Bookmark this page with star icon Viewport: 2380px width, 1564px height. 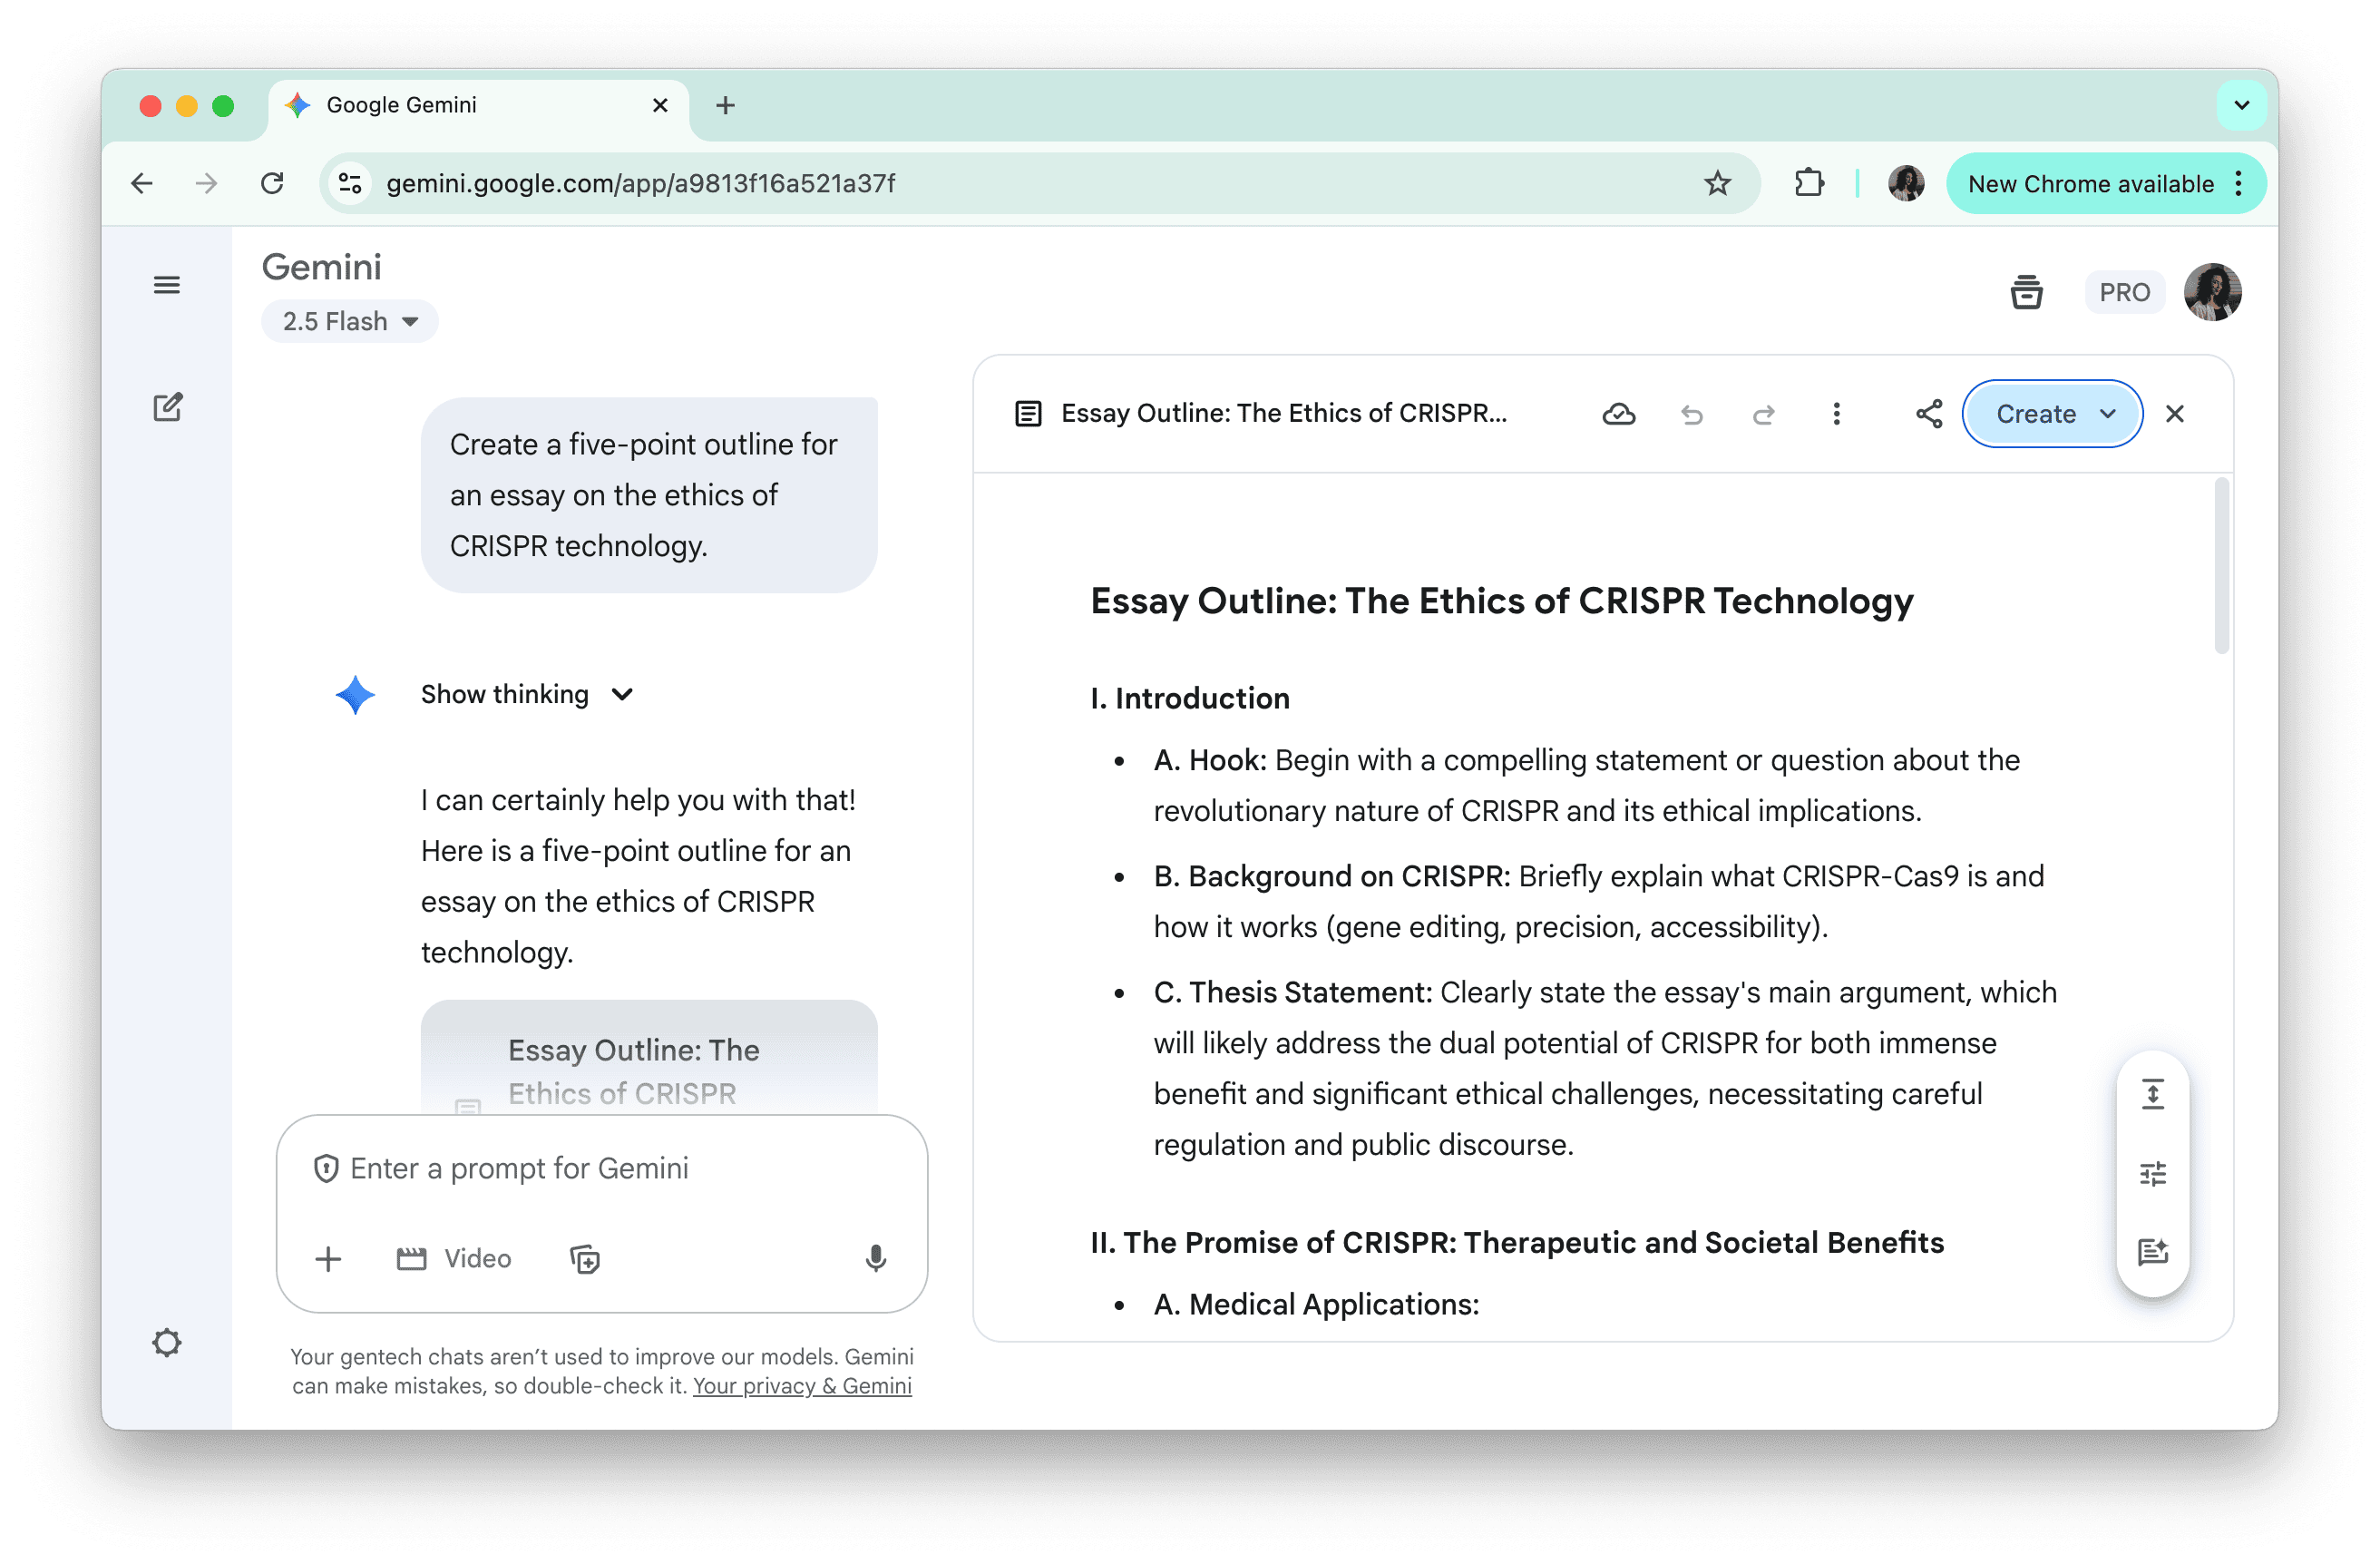click(1717, 183)
